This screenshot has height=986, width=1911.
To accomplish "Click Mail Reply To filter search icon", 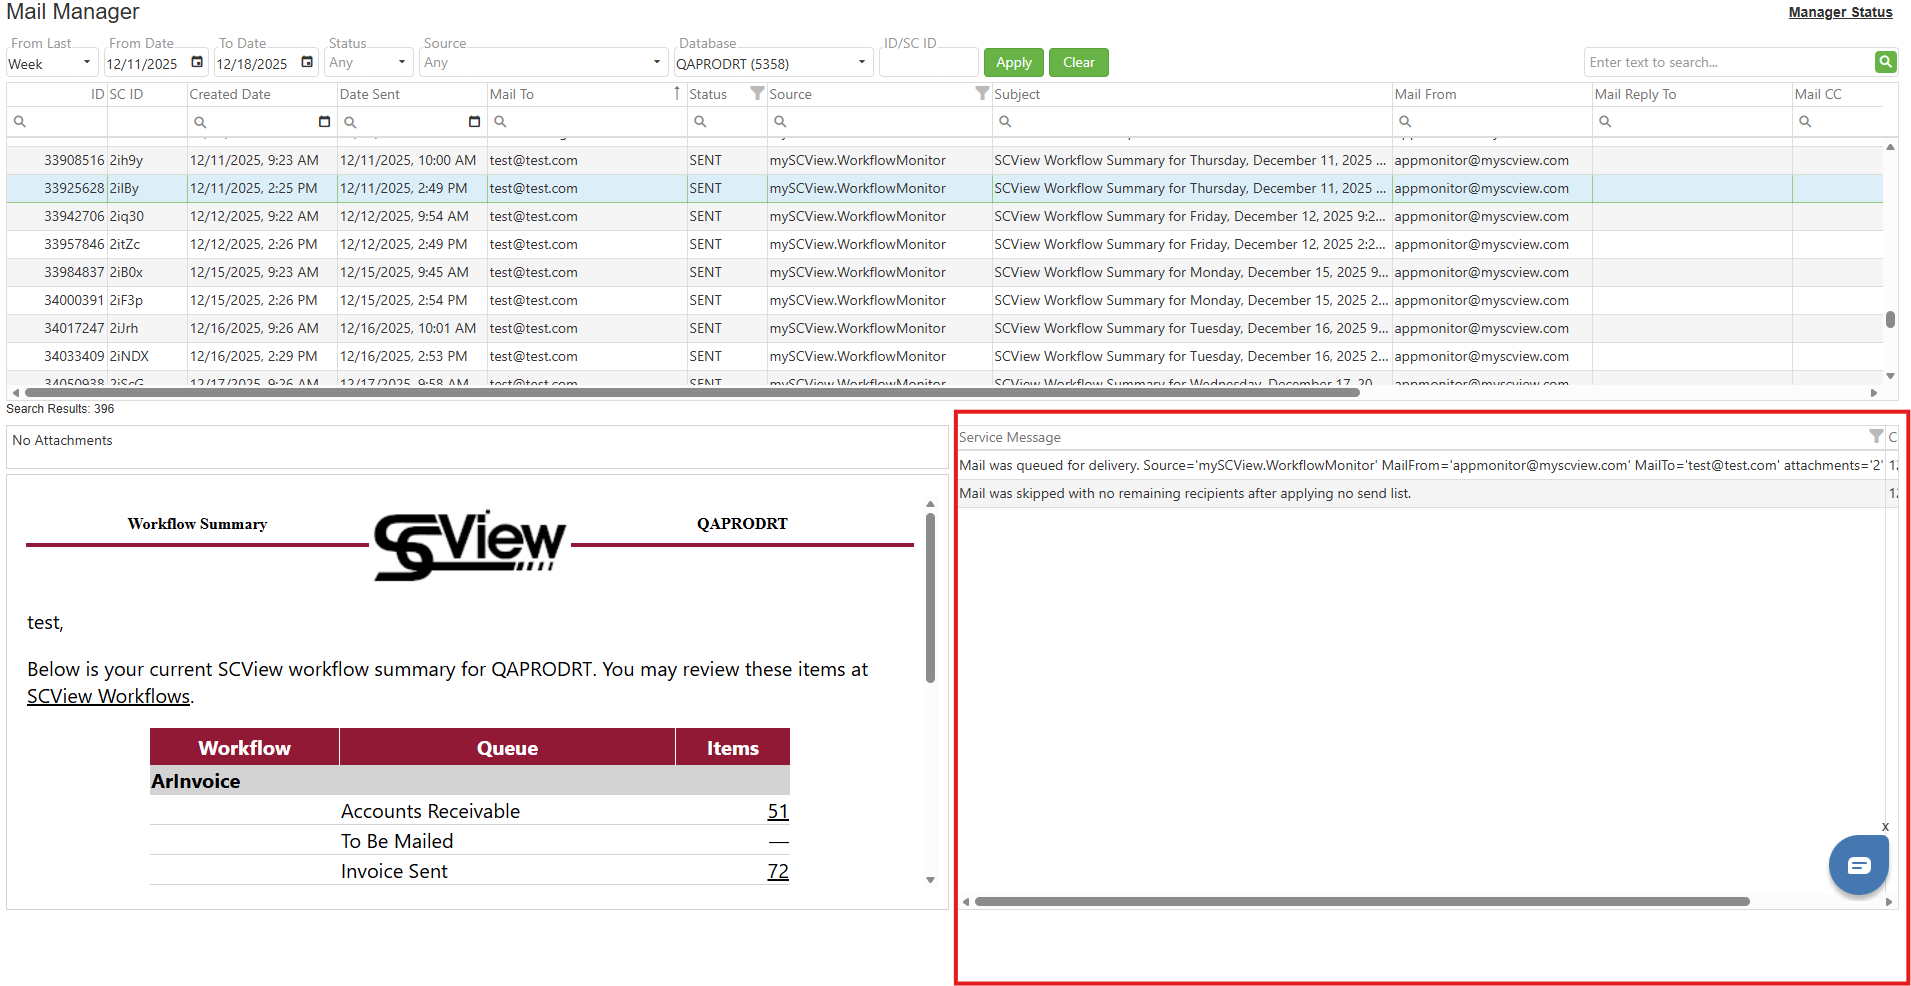I will (x=1605, y=122).
